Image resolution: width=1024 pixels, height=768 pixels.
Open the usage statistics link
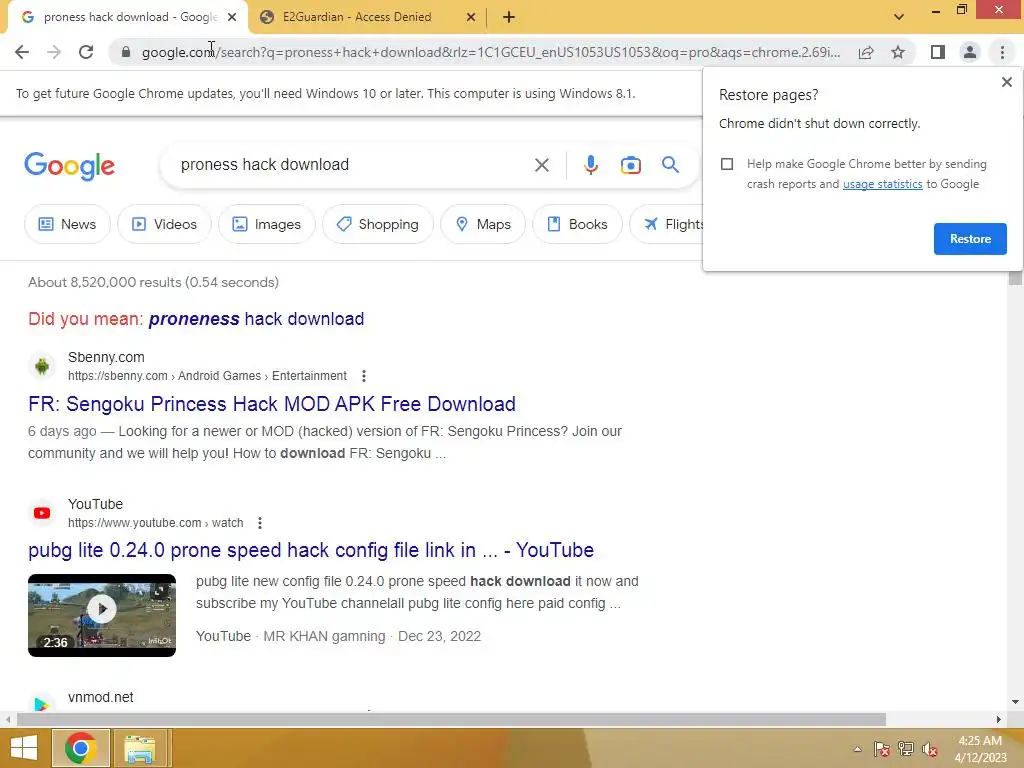(882, 184)
